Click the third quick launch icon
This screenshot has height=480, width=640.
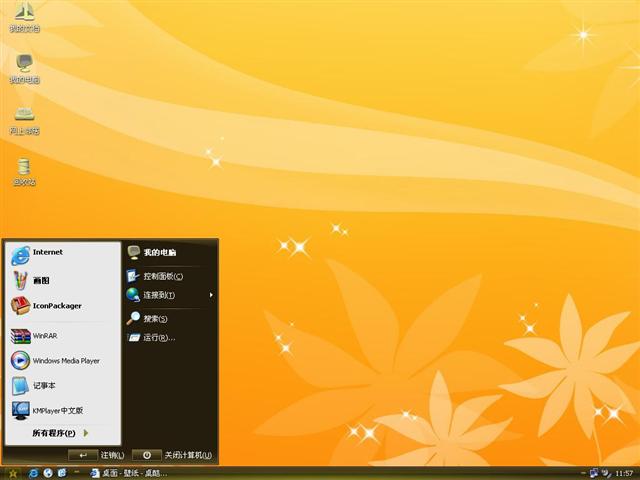[x=62, y=473]
